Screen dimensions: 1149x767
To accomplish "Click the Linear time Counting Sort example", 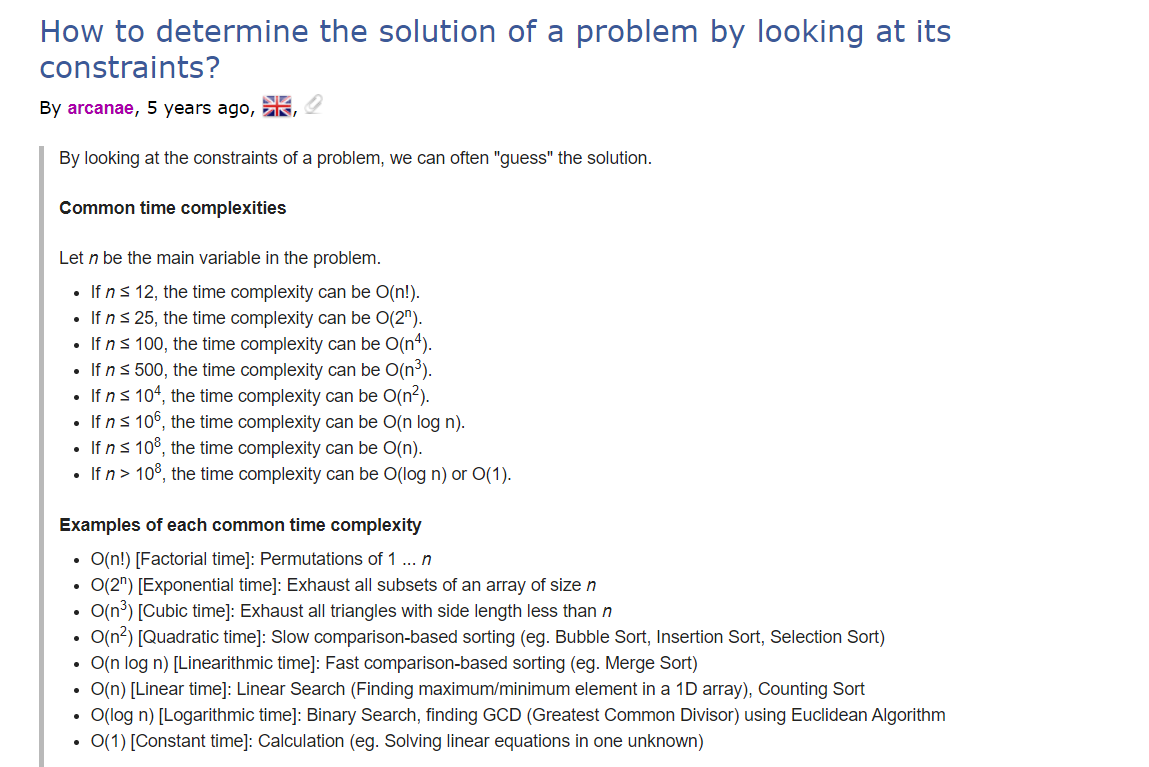I will (477, 689).
